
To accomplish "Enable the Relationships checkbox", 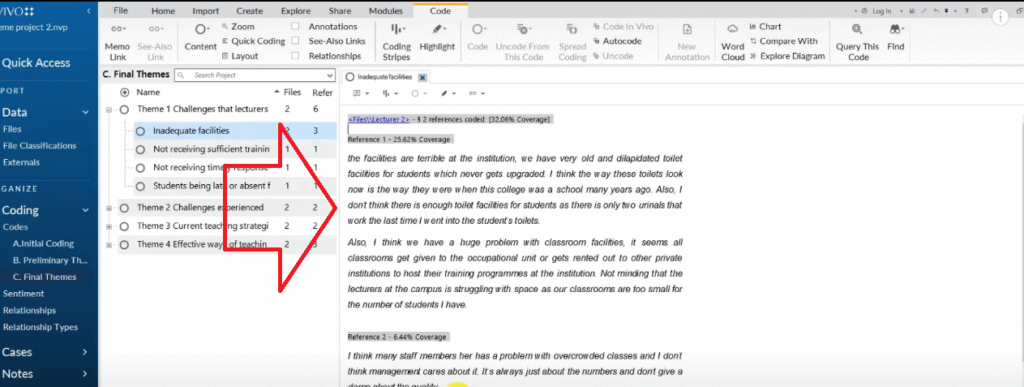I will coord(295,56).
